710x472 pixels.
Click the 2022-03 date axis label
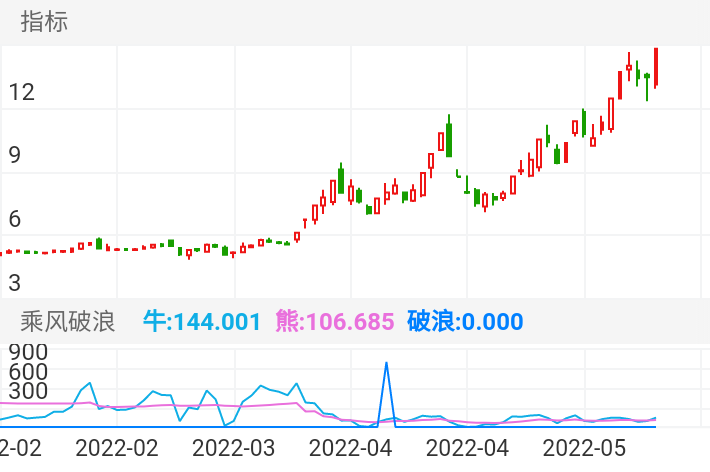pyautogui.click(x=233, y=448)
